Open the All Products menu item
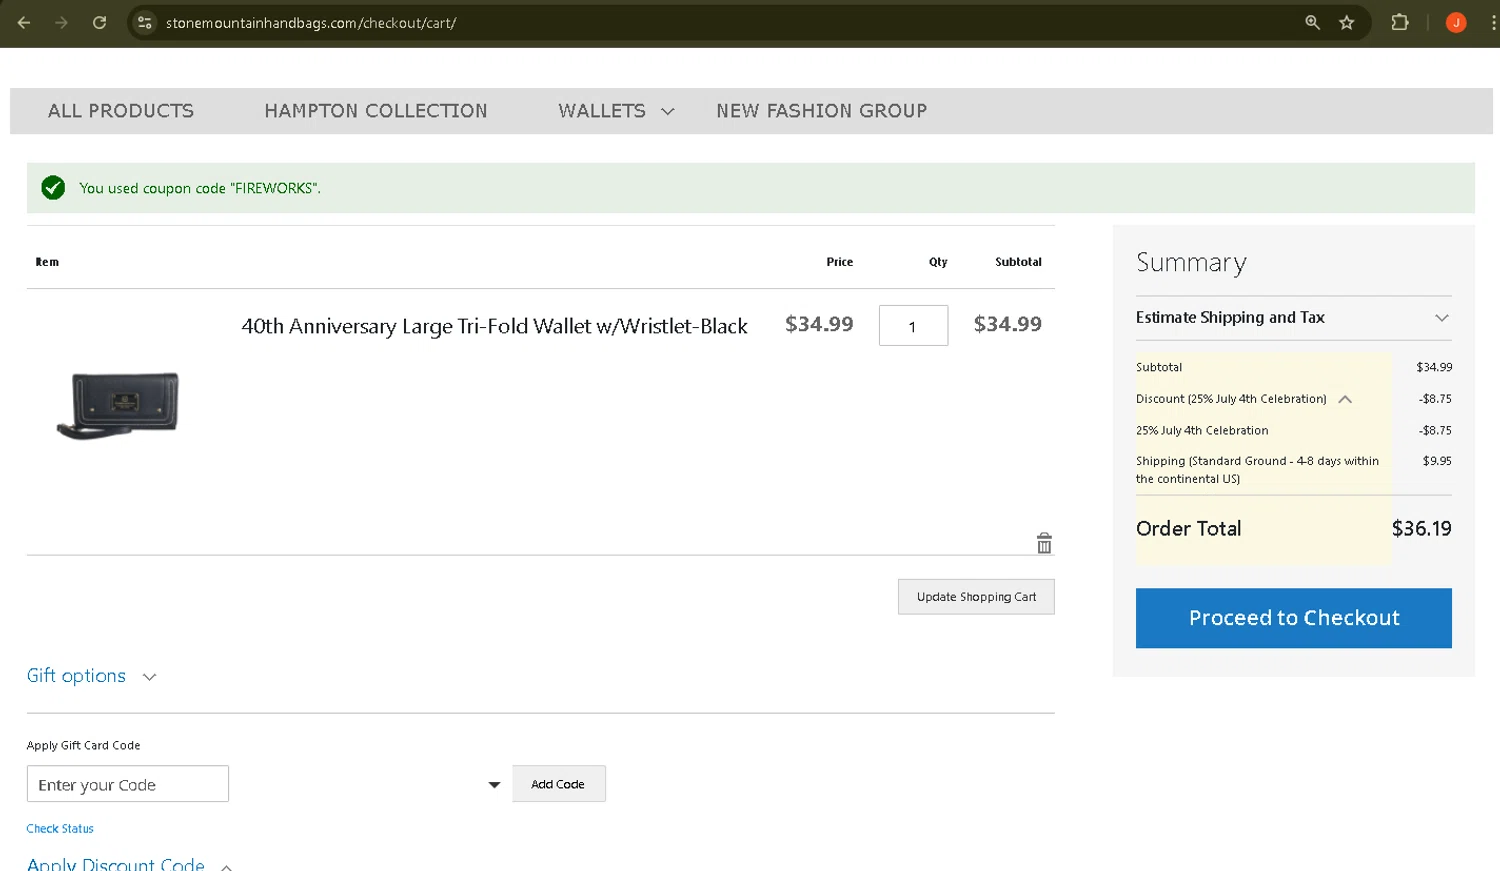 pos(121,111)
